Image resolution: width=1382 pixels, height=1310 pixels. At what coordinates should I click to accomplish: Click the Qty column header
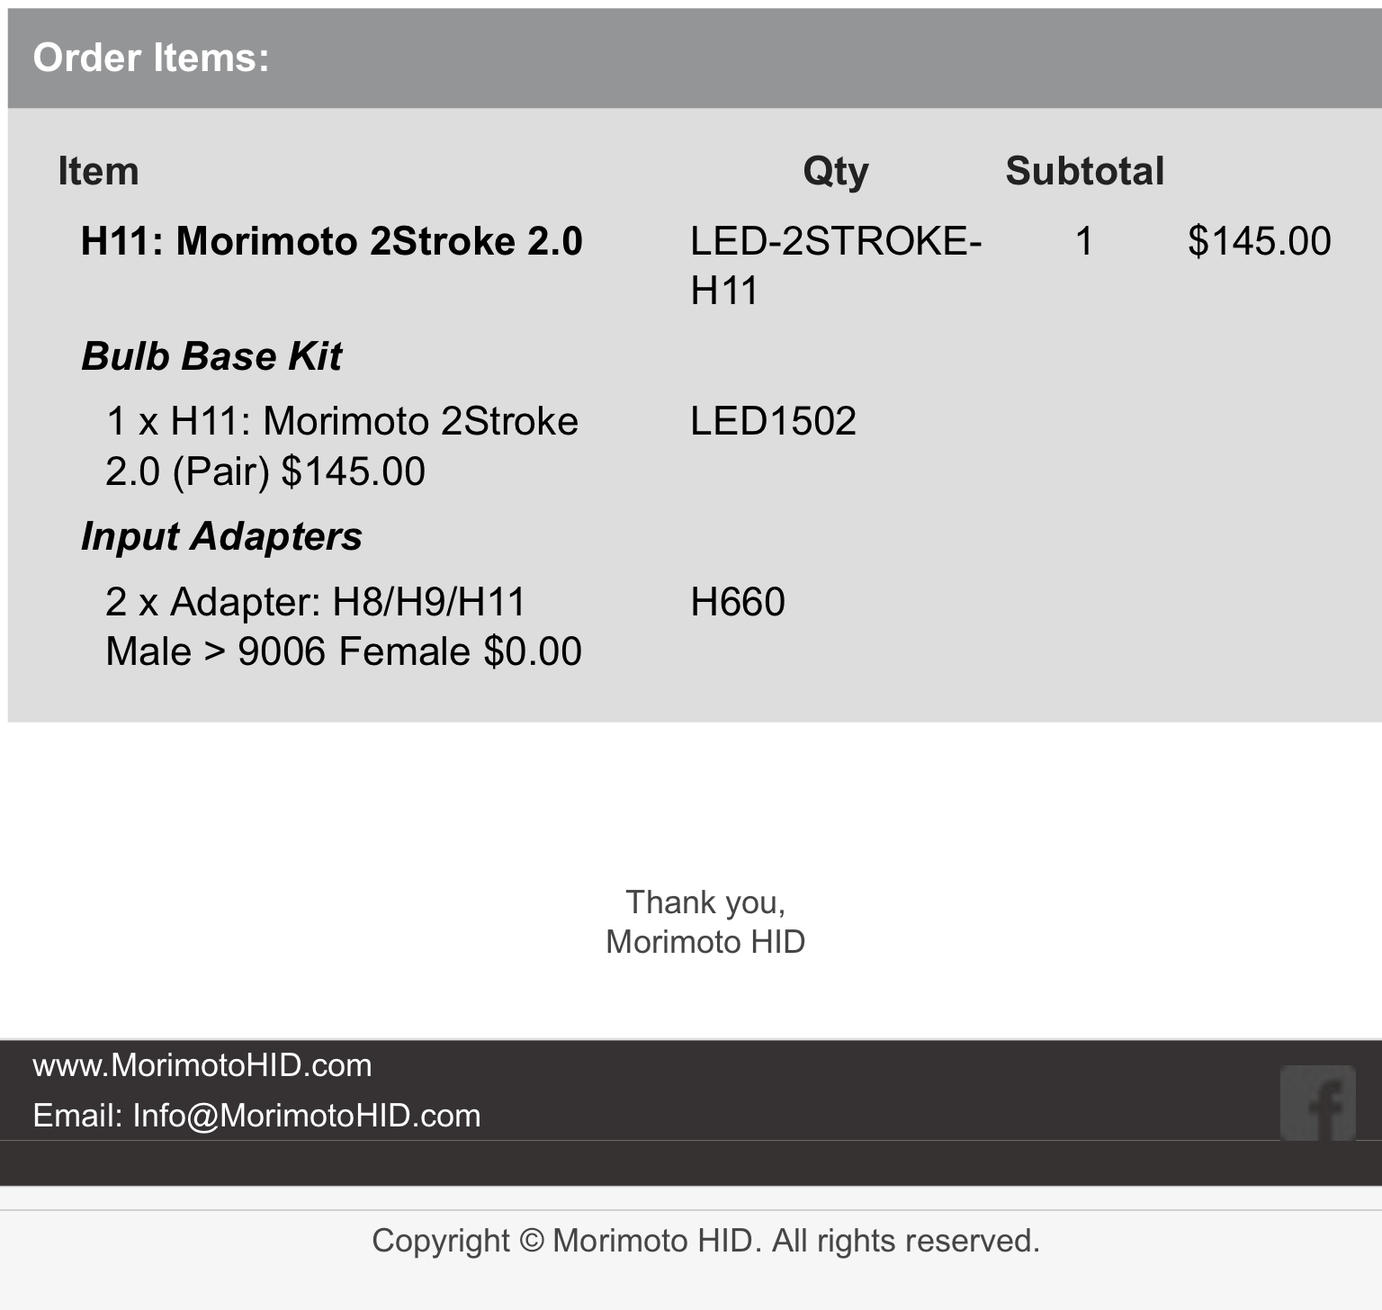pyautogui.click(x=836, y=171)
